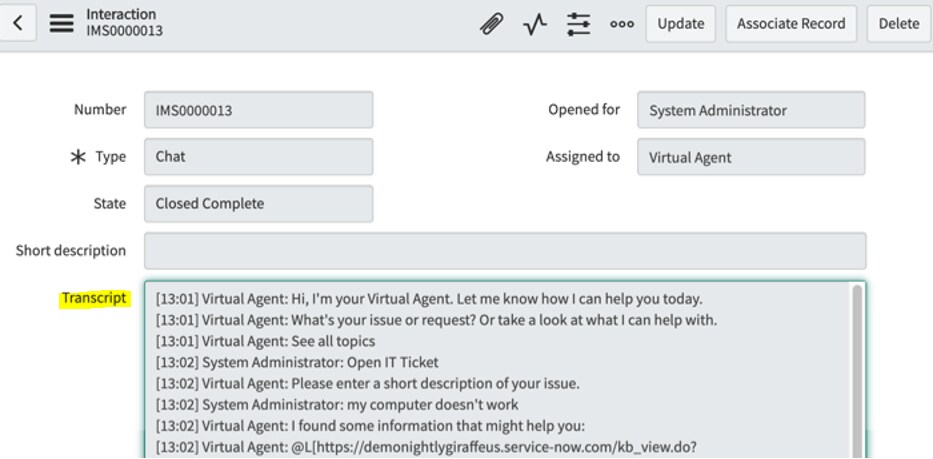
Task: Open the personalize form sliders icon
Action: click(578, 24)
